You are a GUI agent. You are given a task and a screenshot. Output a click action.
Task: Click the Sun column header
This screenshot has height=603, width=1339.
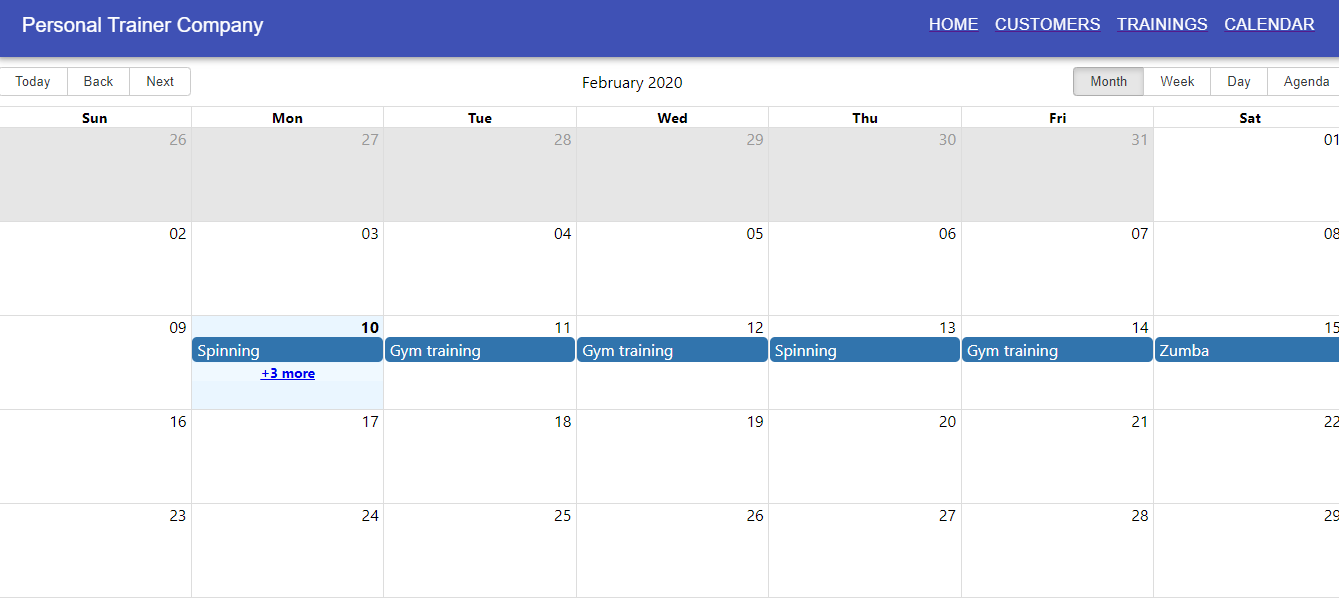point(95,118)
